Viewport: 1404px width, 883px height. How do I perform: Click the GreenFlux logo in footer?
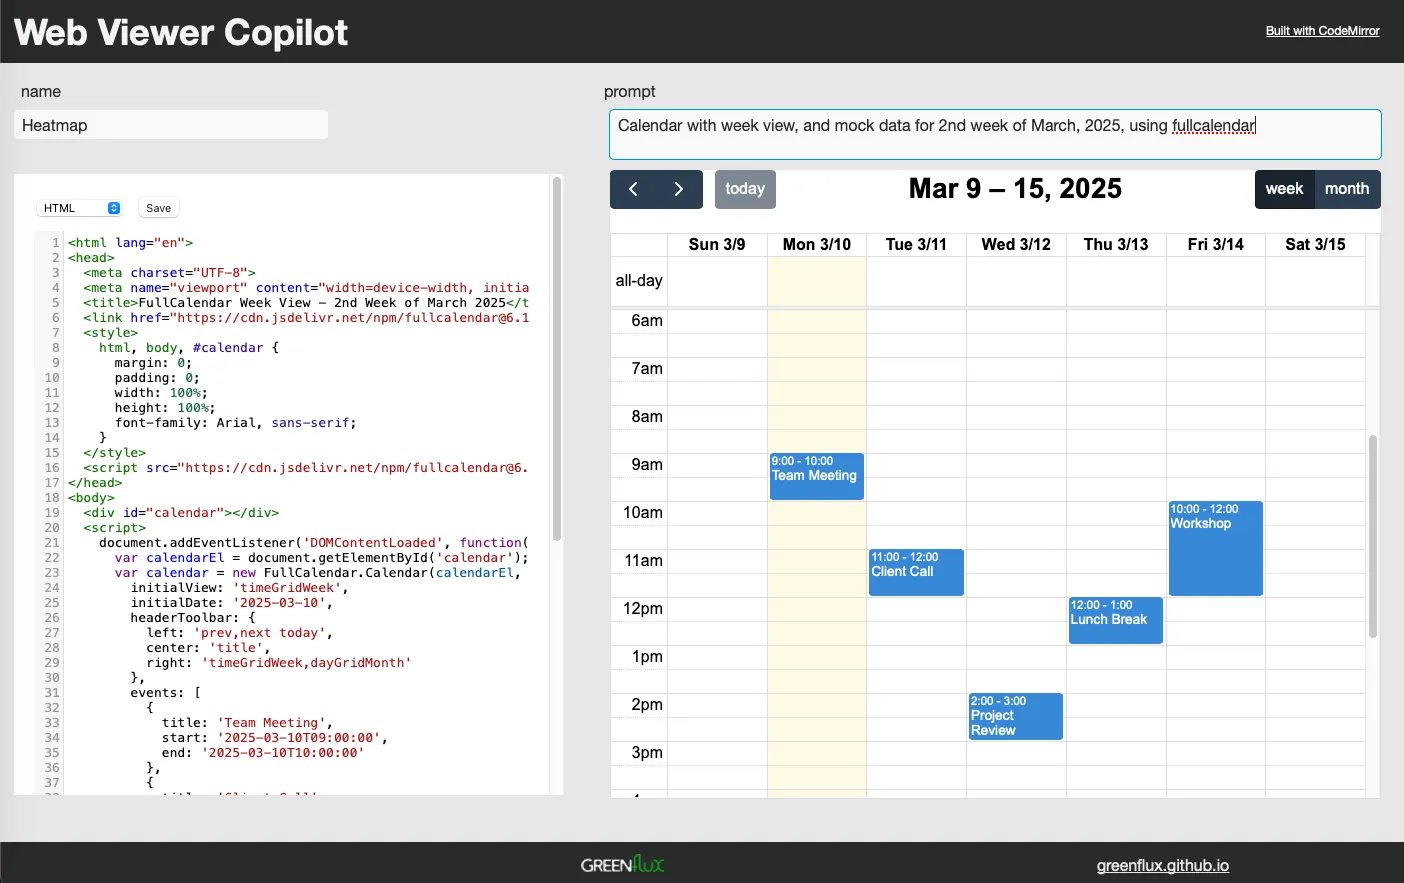[622, 864]
